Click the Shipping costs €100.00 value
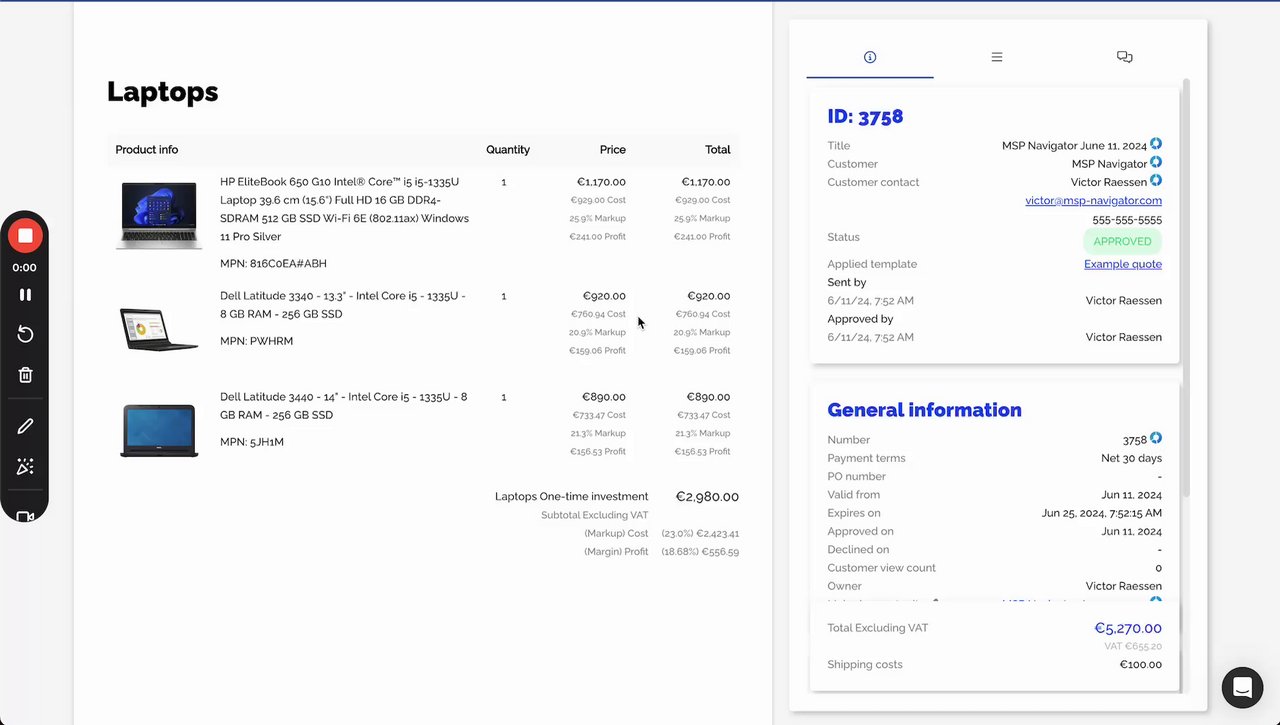The height and width of the screenshot is (725, 1280). (x=1140, y=664)
